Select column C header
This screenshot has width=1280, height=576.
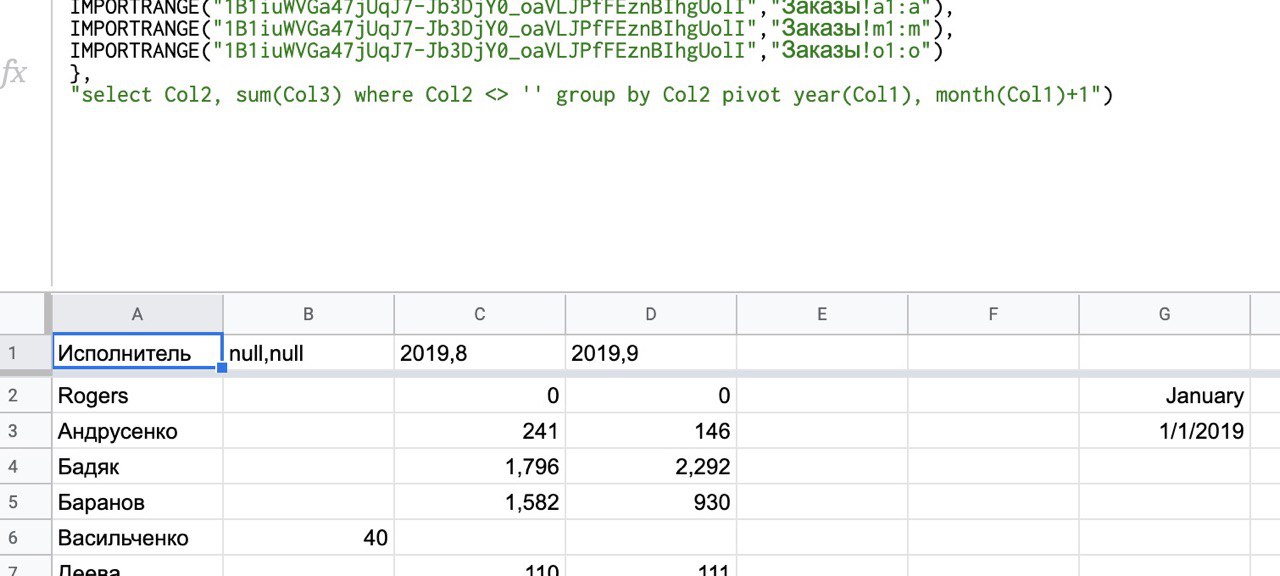point(480,314)
